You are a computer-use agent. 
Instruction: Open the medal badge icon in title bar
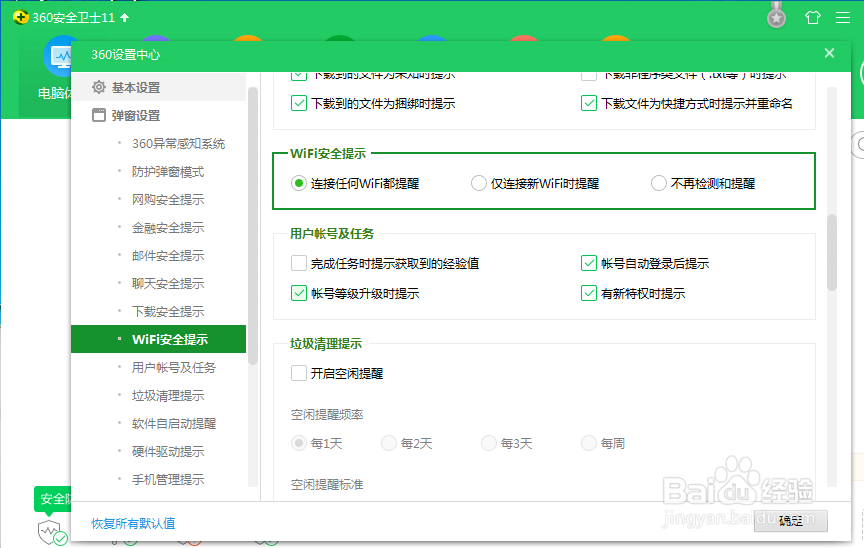coord(776,15)
